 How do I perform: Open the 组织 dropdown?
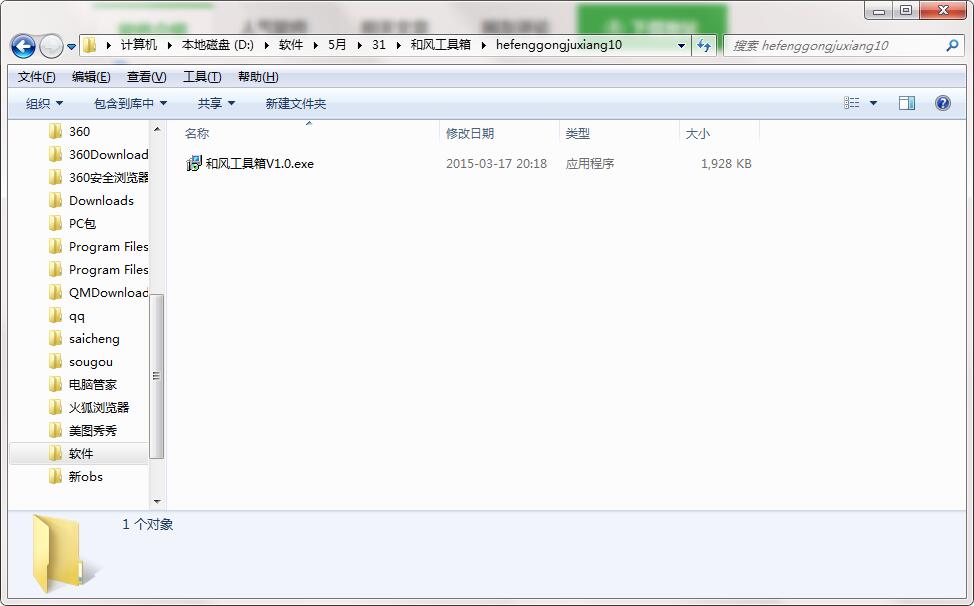click(44, 103)
